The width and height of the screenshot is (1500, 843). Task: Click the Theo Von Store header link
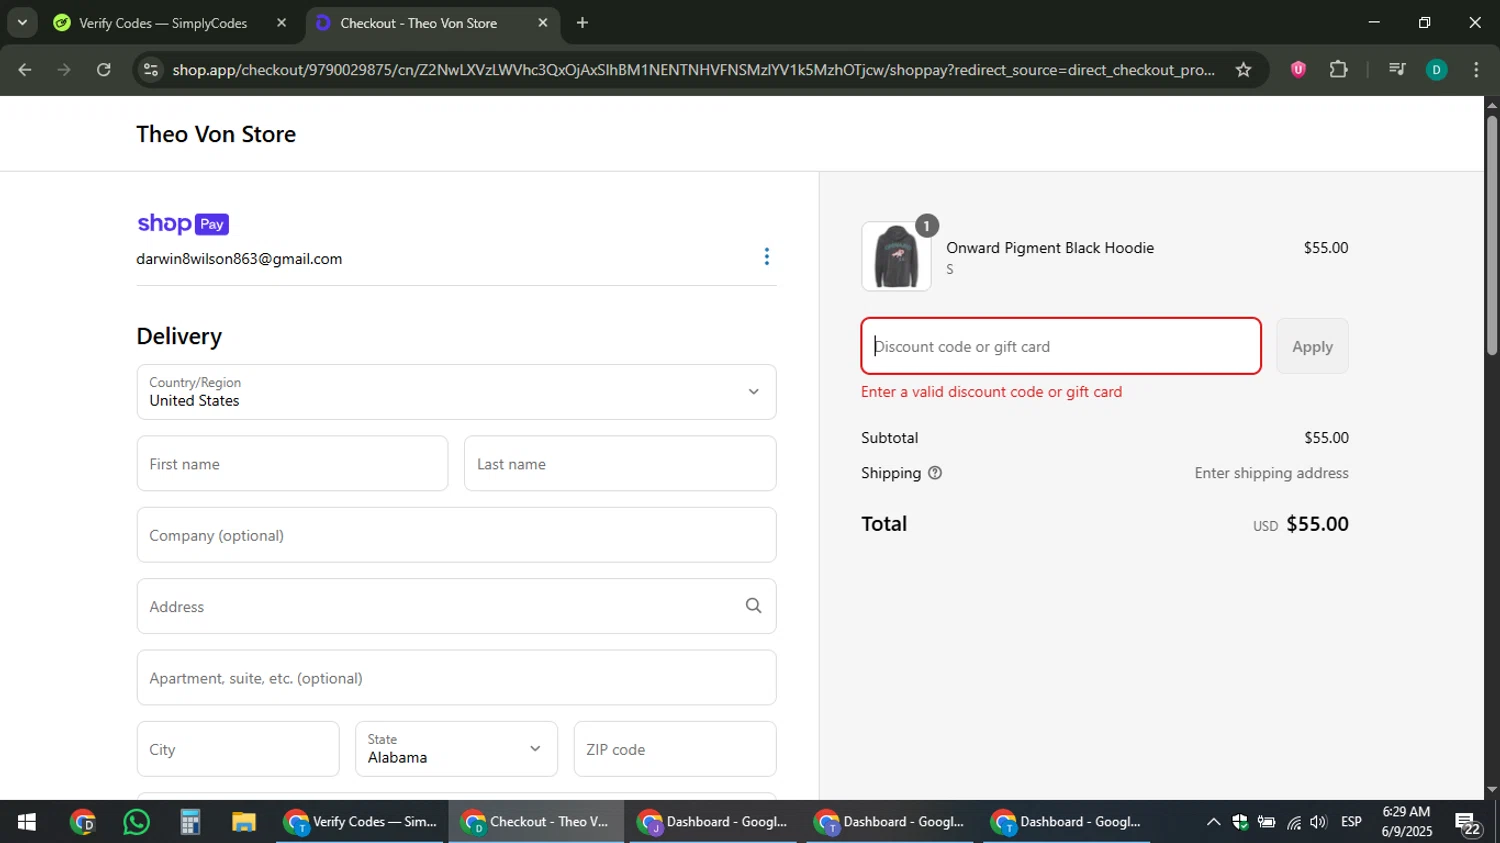pyautogui.click(x=216, y=134)
